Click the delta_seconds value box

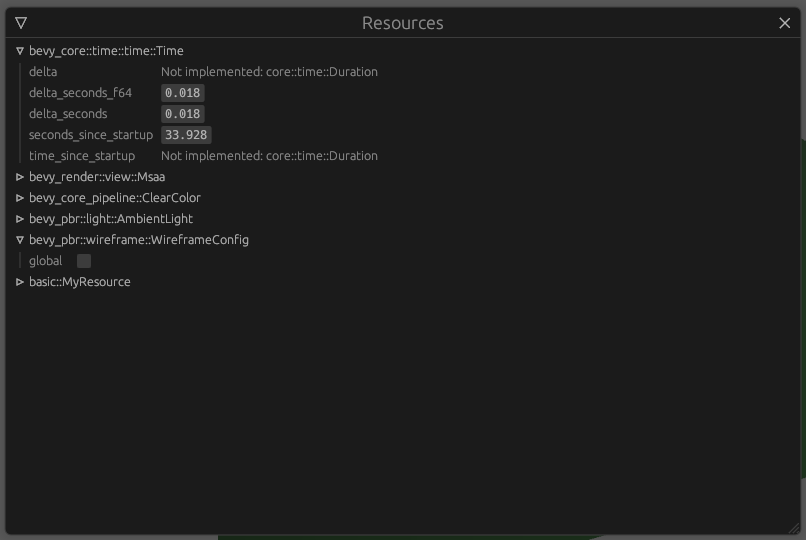183,114
